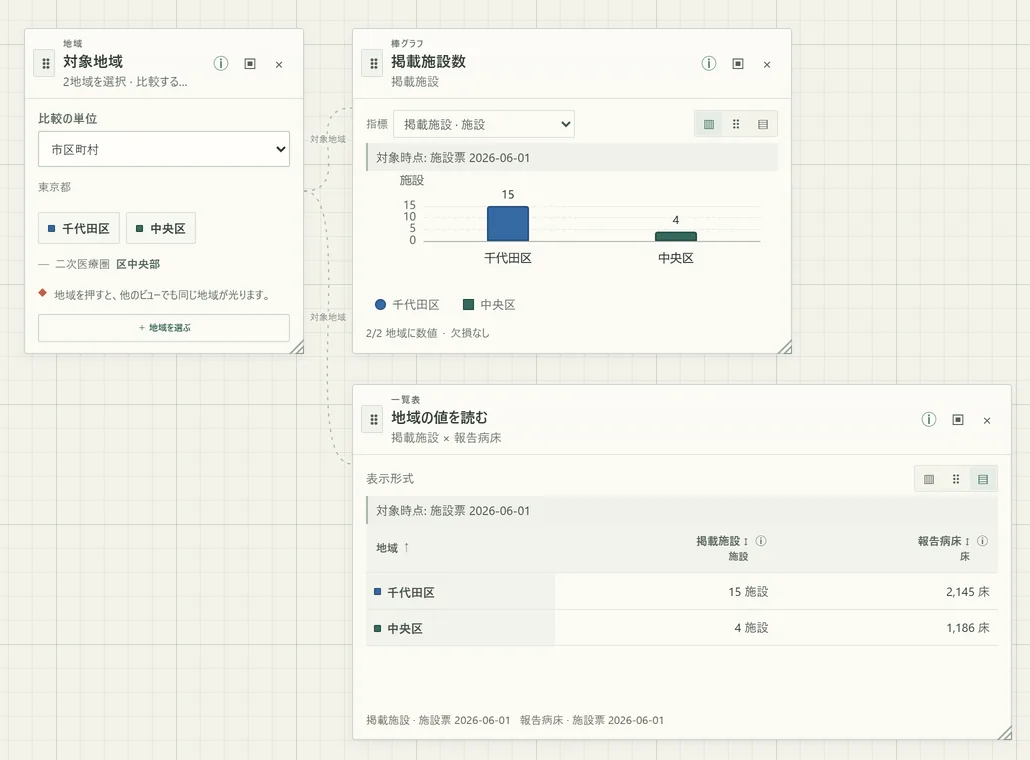1030x760 pixels.
Task: Switch 掲載施設数 card to bar chart view
Action: pyautogui.click(x=709, y=124)
